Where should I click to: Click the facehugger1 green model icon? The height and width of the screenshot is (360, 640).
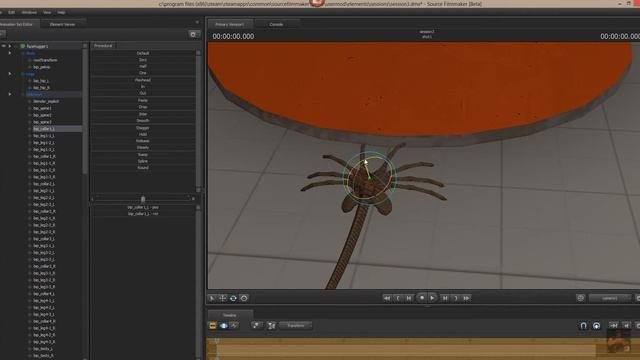[23, 46]
